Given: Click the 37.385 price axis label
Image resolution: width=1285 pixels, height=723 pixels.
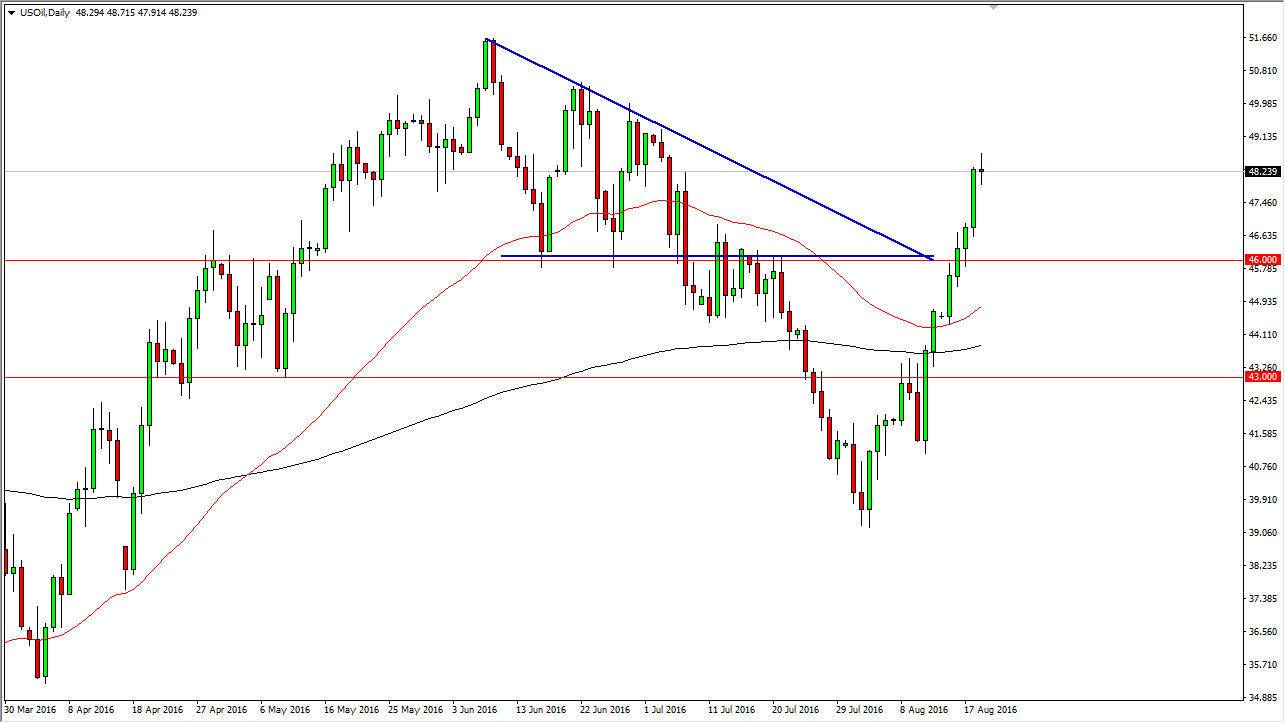Looking at the screenshot, I should [1263, 599].
